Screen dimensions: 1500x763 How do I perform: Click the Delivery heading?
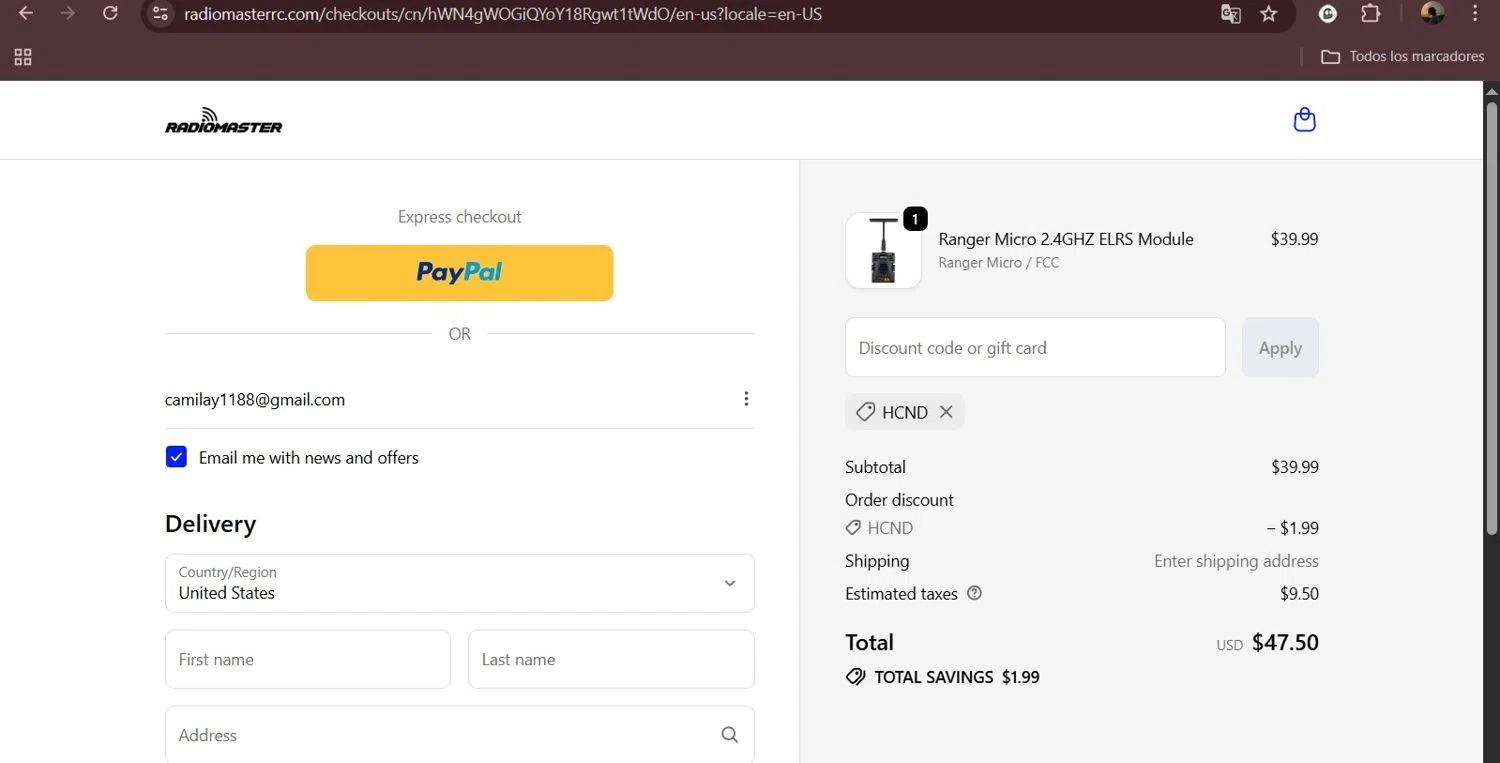[210, 524]
